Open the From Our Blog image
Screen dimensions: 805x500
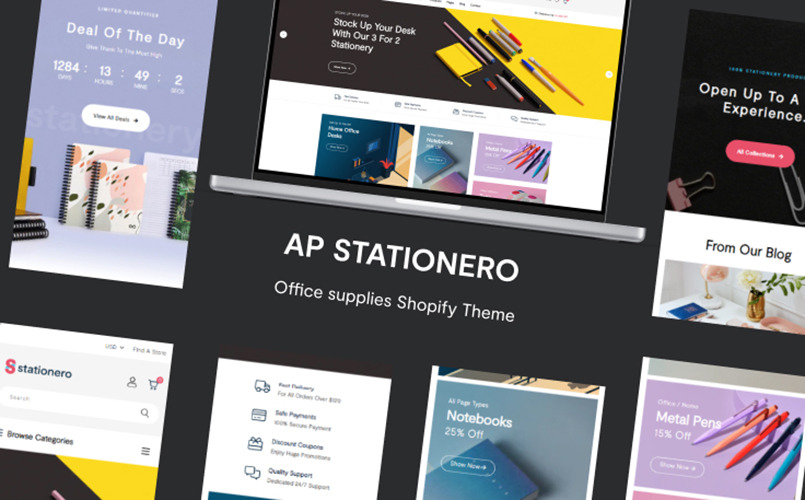click(x=732, y=295)
